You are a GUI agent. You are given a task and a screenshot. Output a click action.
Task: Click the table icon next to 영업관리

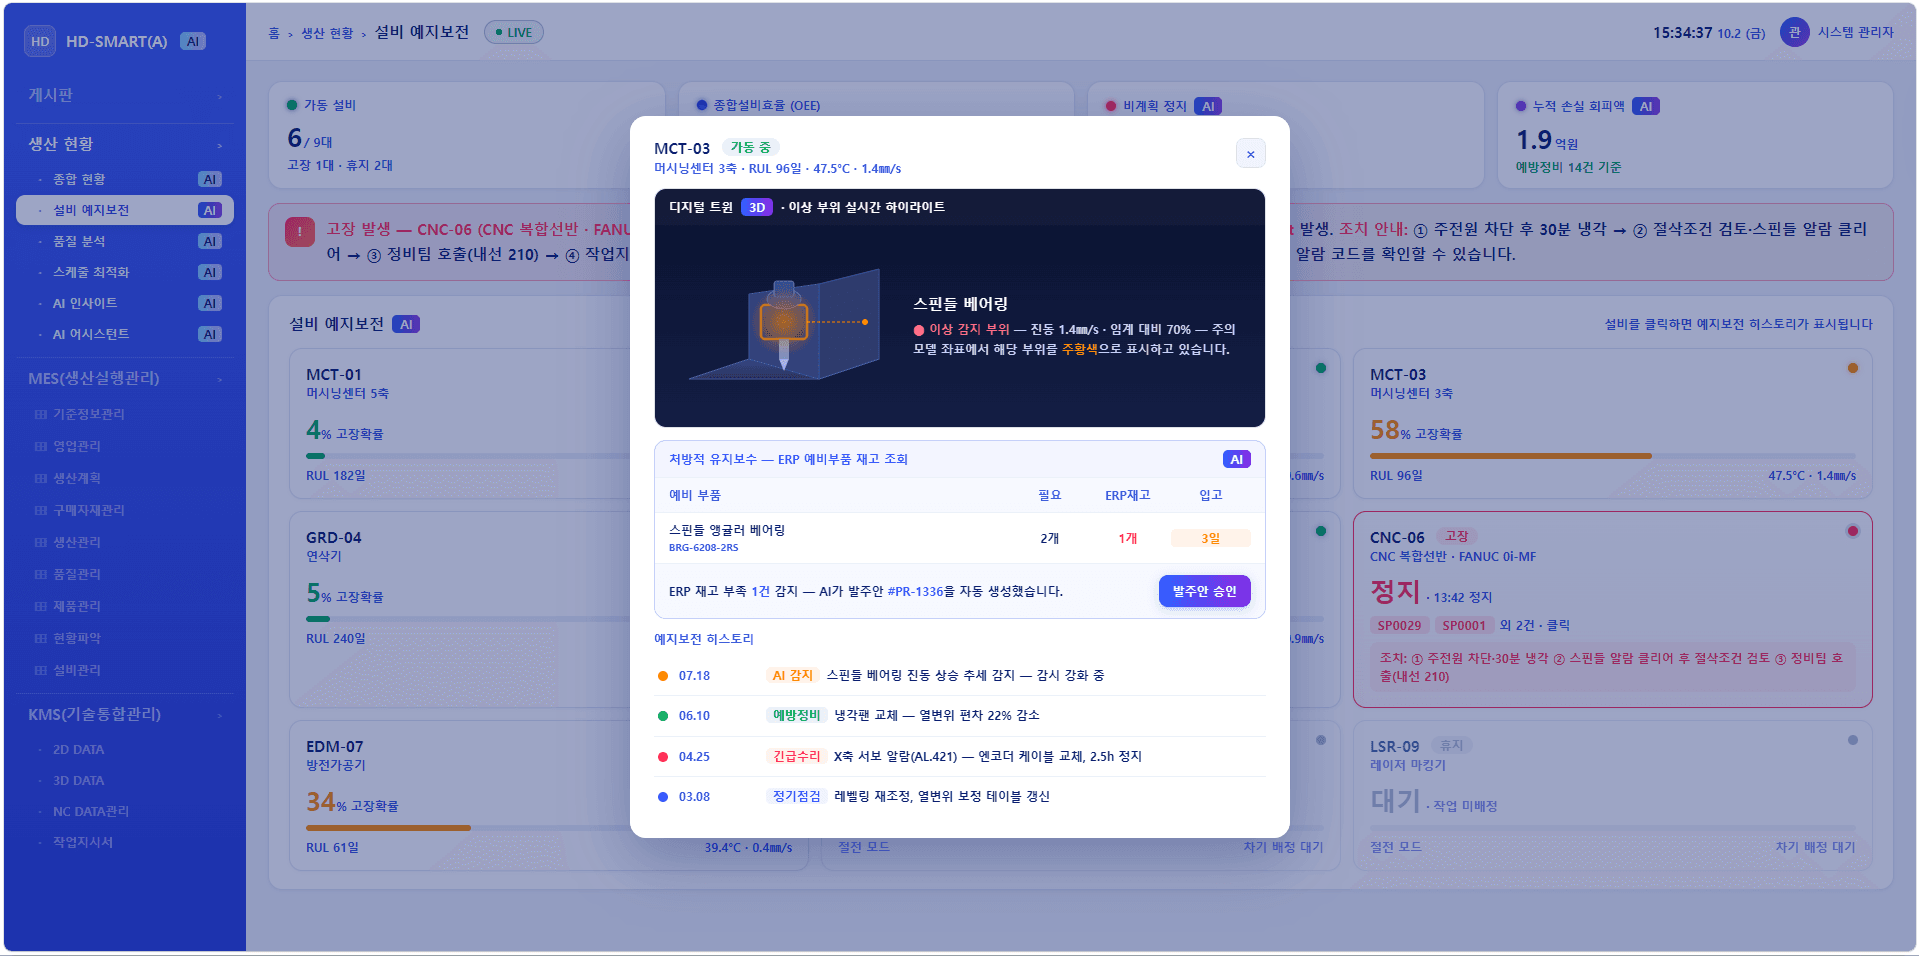coord(41,446)
